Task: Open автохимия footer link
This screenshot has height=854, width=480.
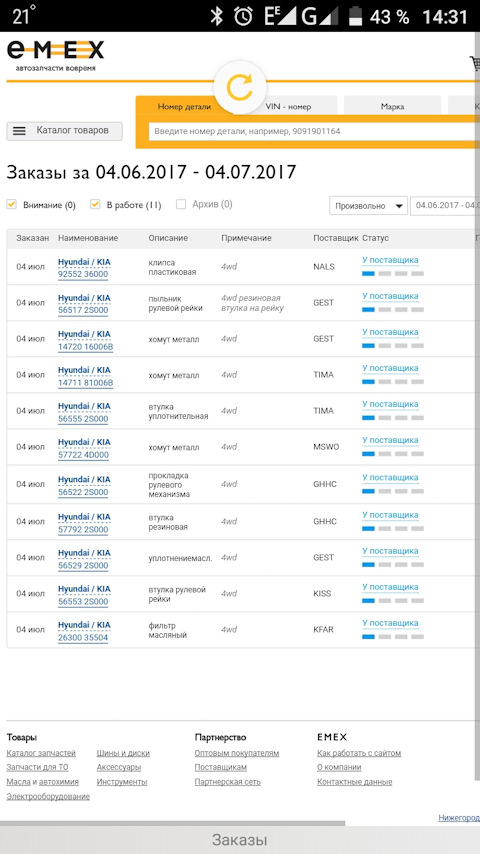Action: [59, 782]
